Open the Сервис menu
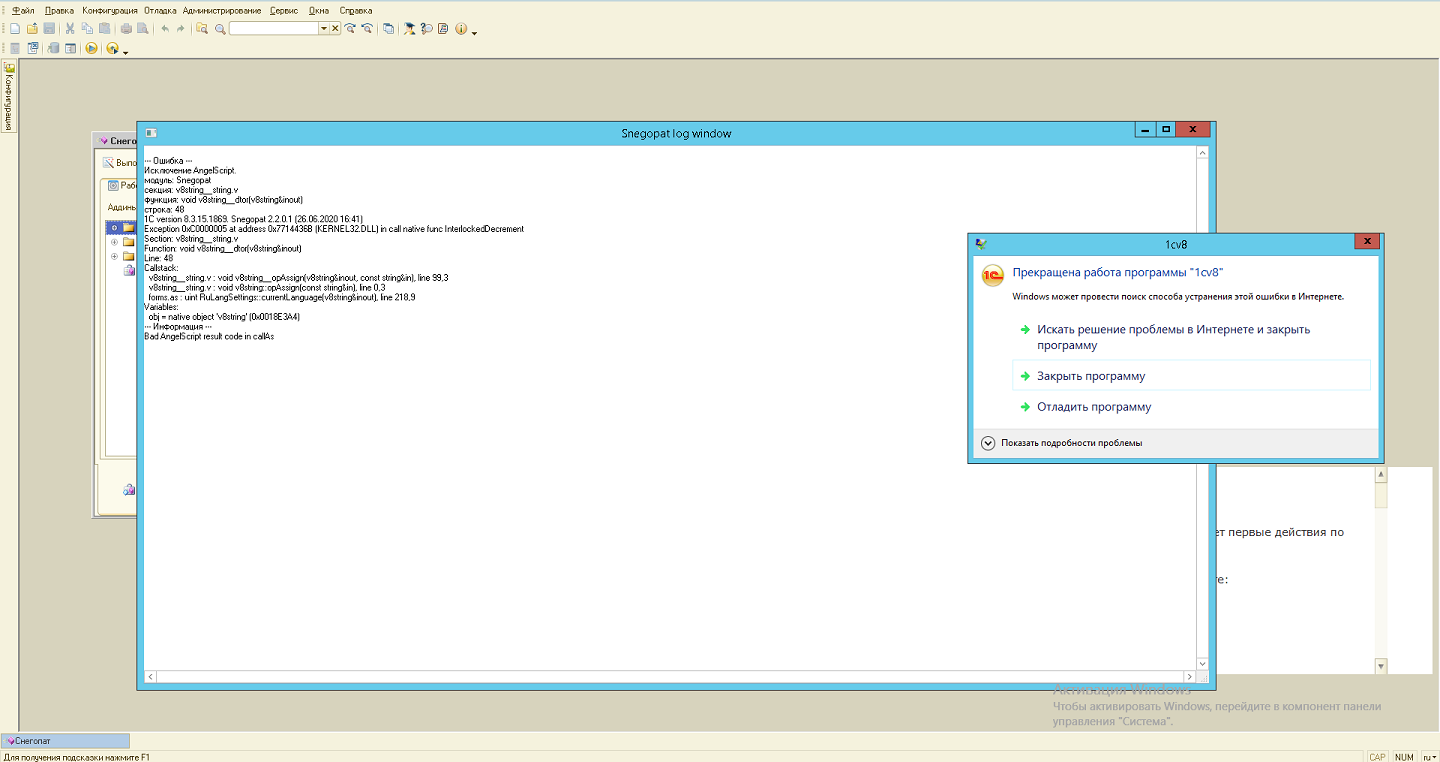 [x=284, y=11]
